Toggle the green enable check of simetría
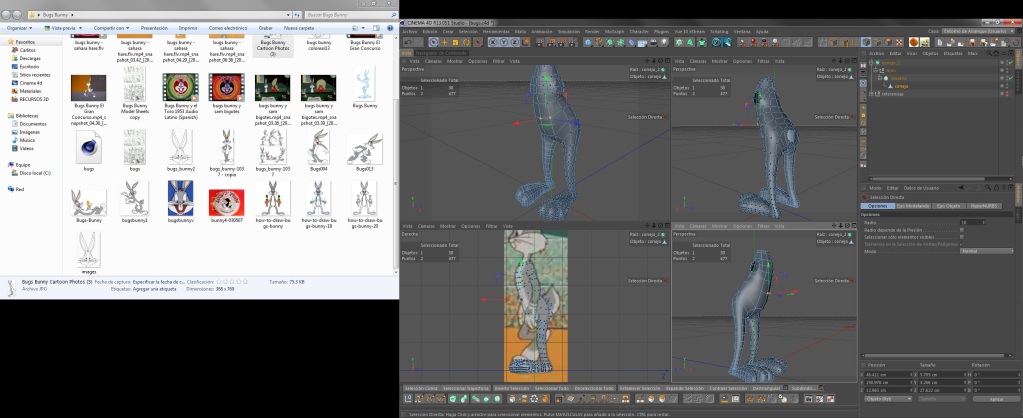1023x418 pixels. click(x=1011, y=78)
